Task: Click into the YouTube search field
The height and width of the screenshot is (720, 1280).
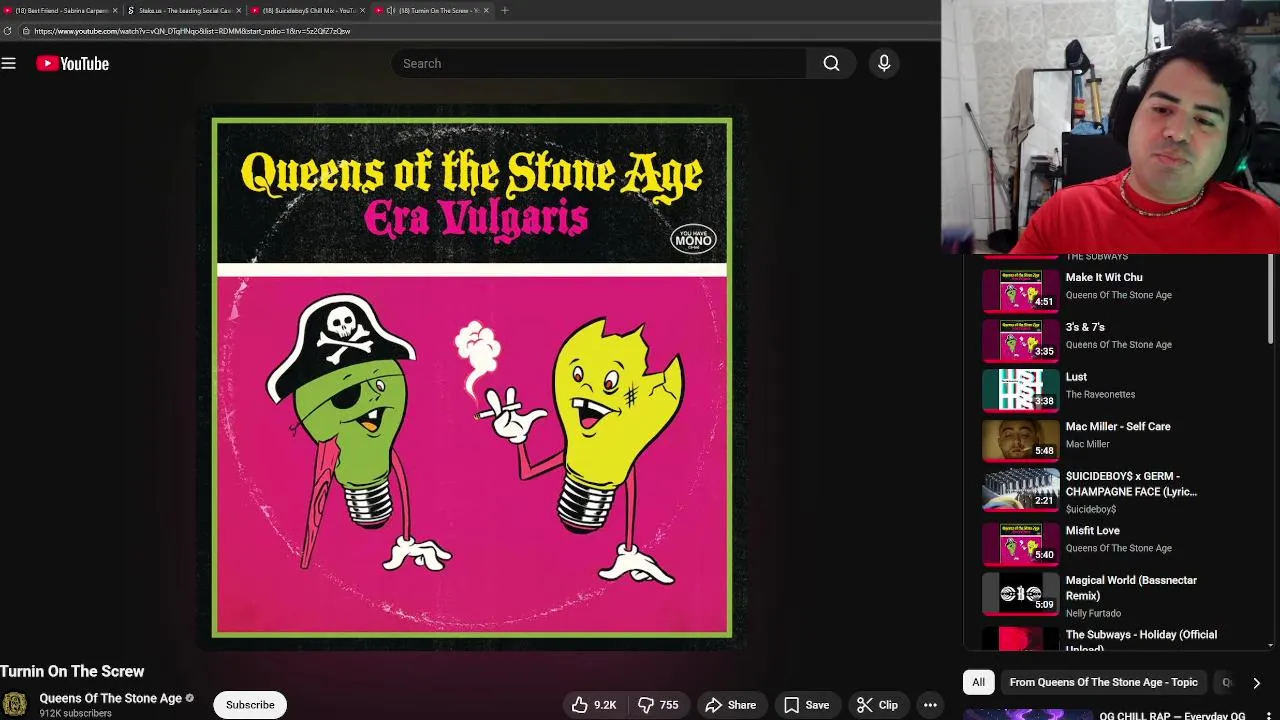Action: point(599,63)
